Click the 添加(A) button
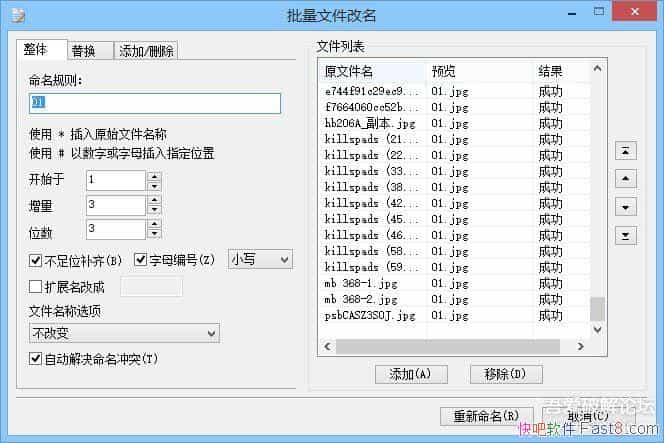The width and height of the screenshot is (664, 443). 410,374
